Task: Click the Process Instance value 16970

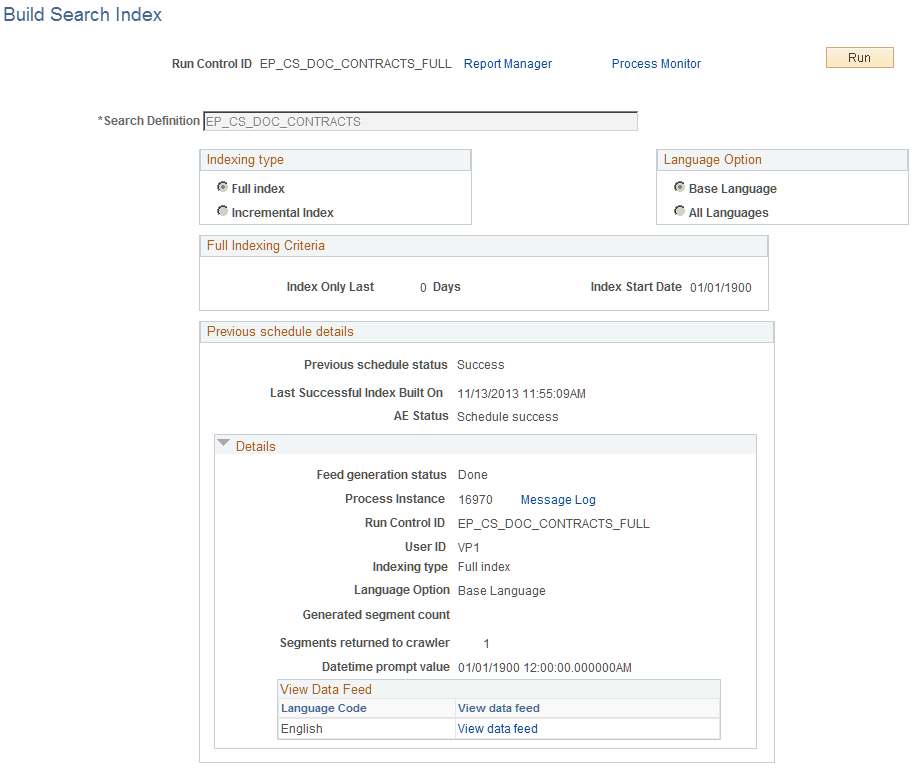Action: coord(475,499)
